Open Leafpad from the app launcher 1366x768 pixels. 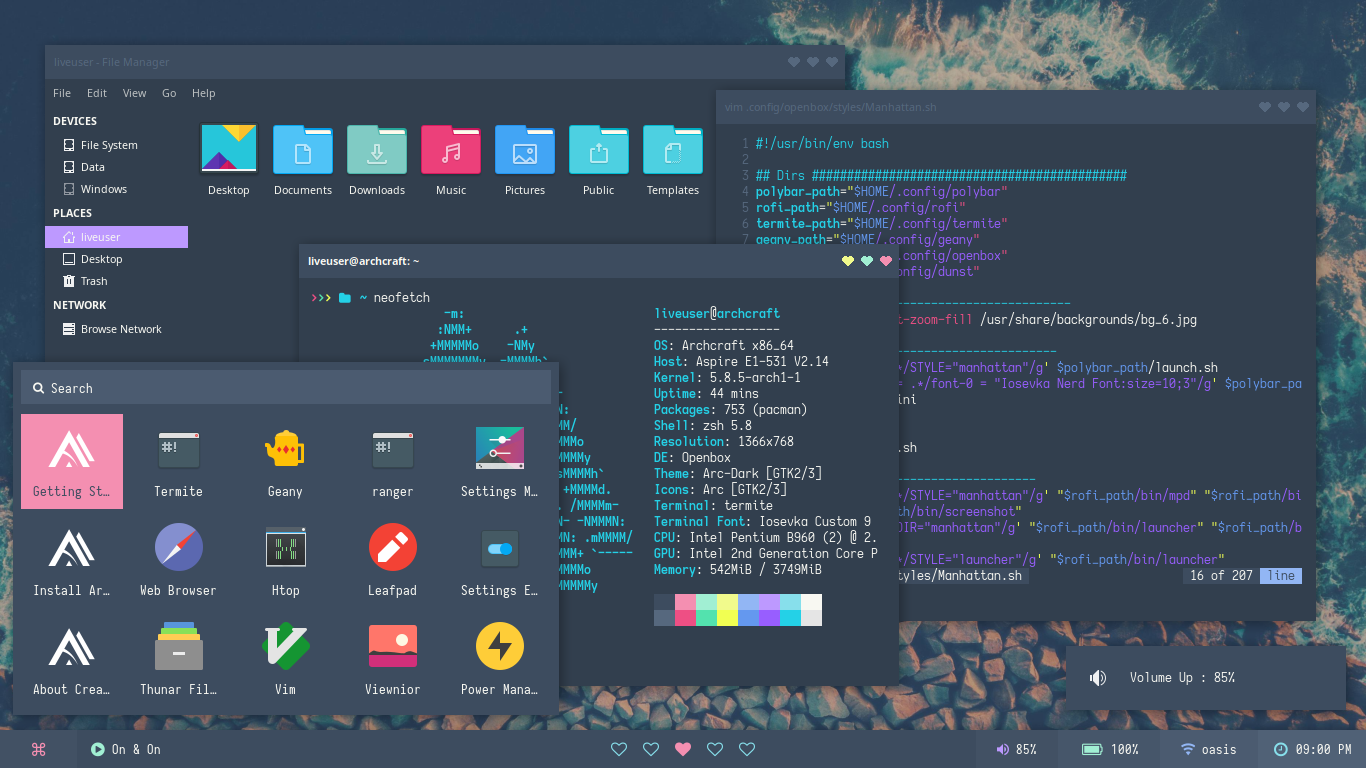[x=392, y=560]
